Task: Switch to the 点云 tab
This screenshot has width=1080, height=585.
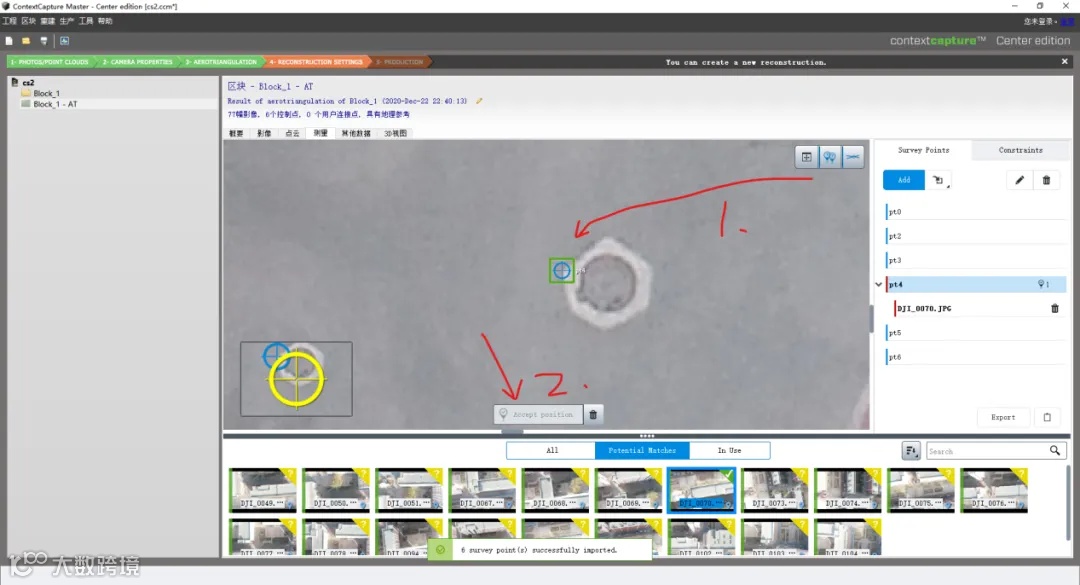Action: click(293, 133)
